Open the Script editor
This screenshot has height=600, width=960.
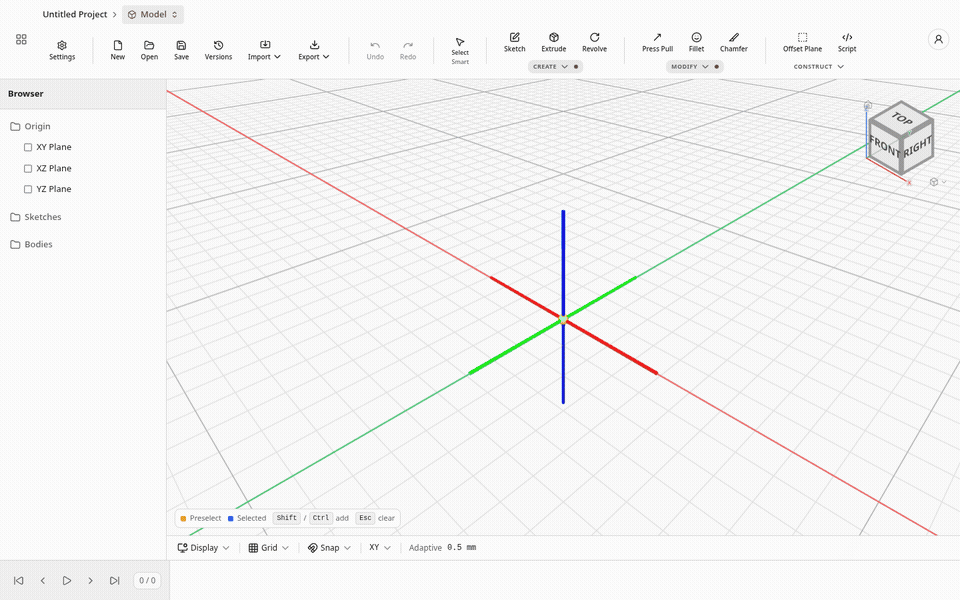[x=847, y=42]
